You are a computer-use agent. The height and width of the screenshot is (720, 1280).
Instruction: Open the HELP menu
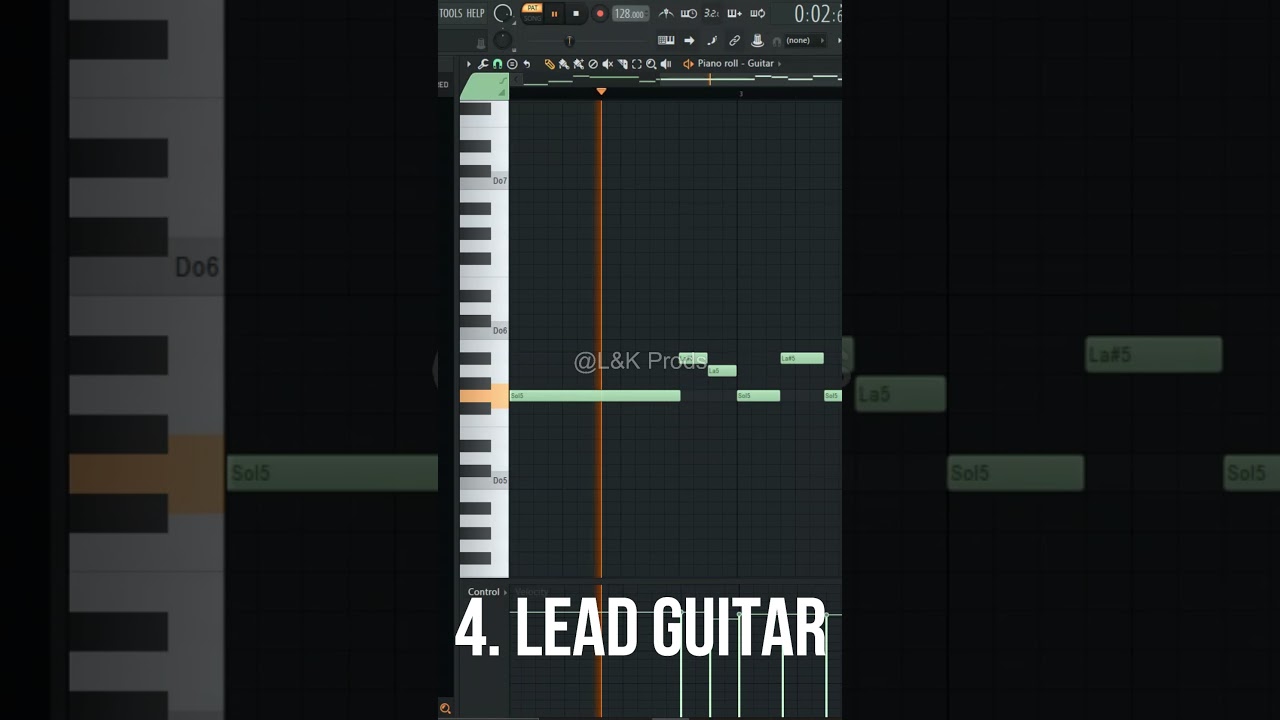[x=475, y=13]
